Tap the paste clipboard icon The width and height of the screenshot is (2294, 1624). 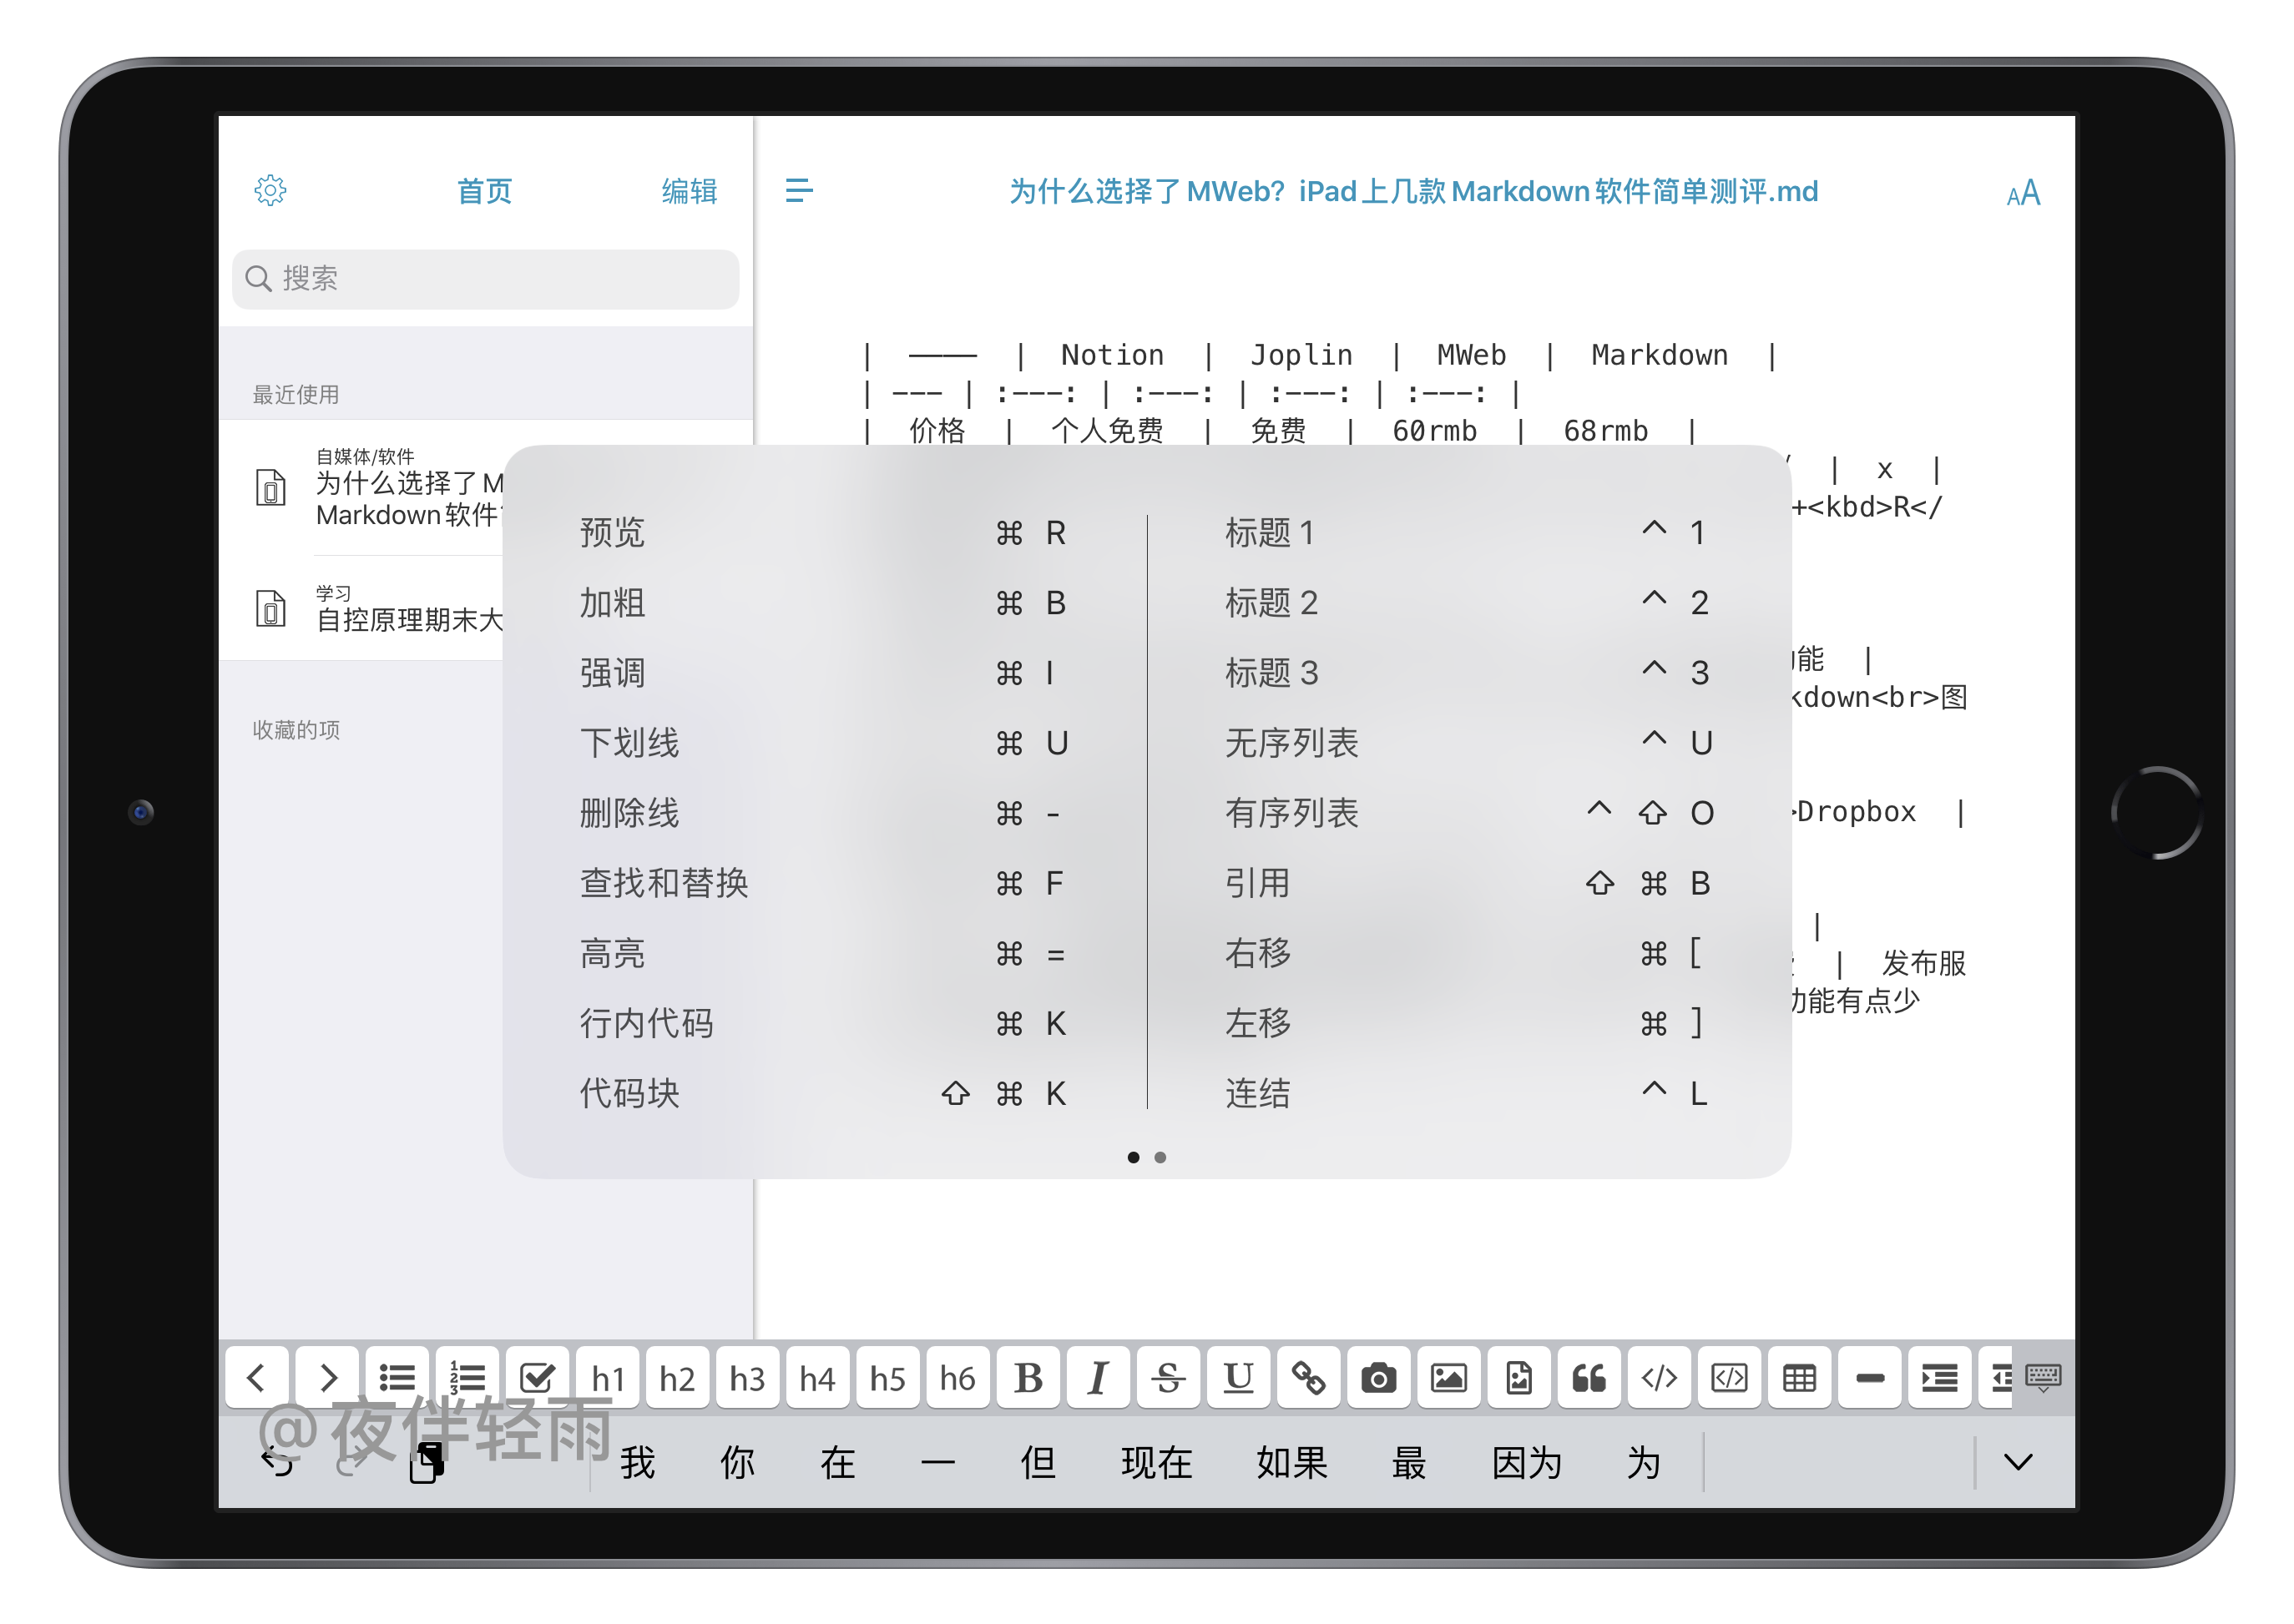tap(427, 1462)
